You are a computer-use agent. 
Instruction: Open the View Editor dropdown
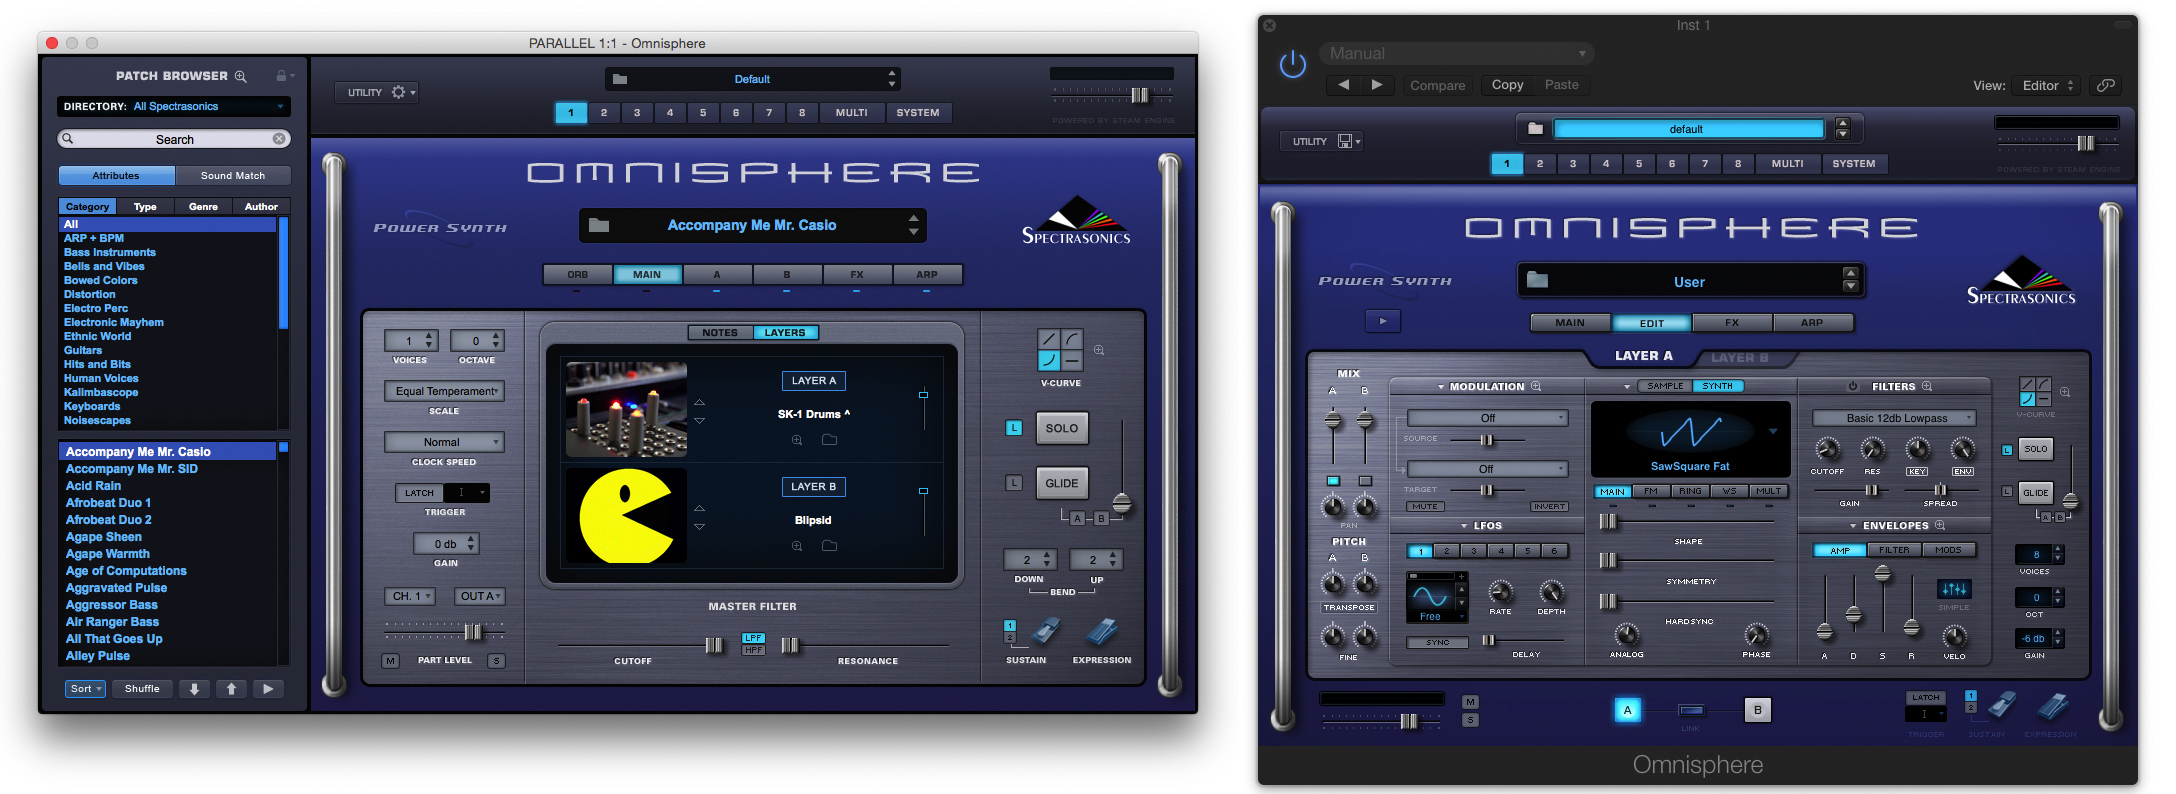point(2046,85)
